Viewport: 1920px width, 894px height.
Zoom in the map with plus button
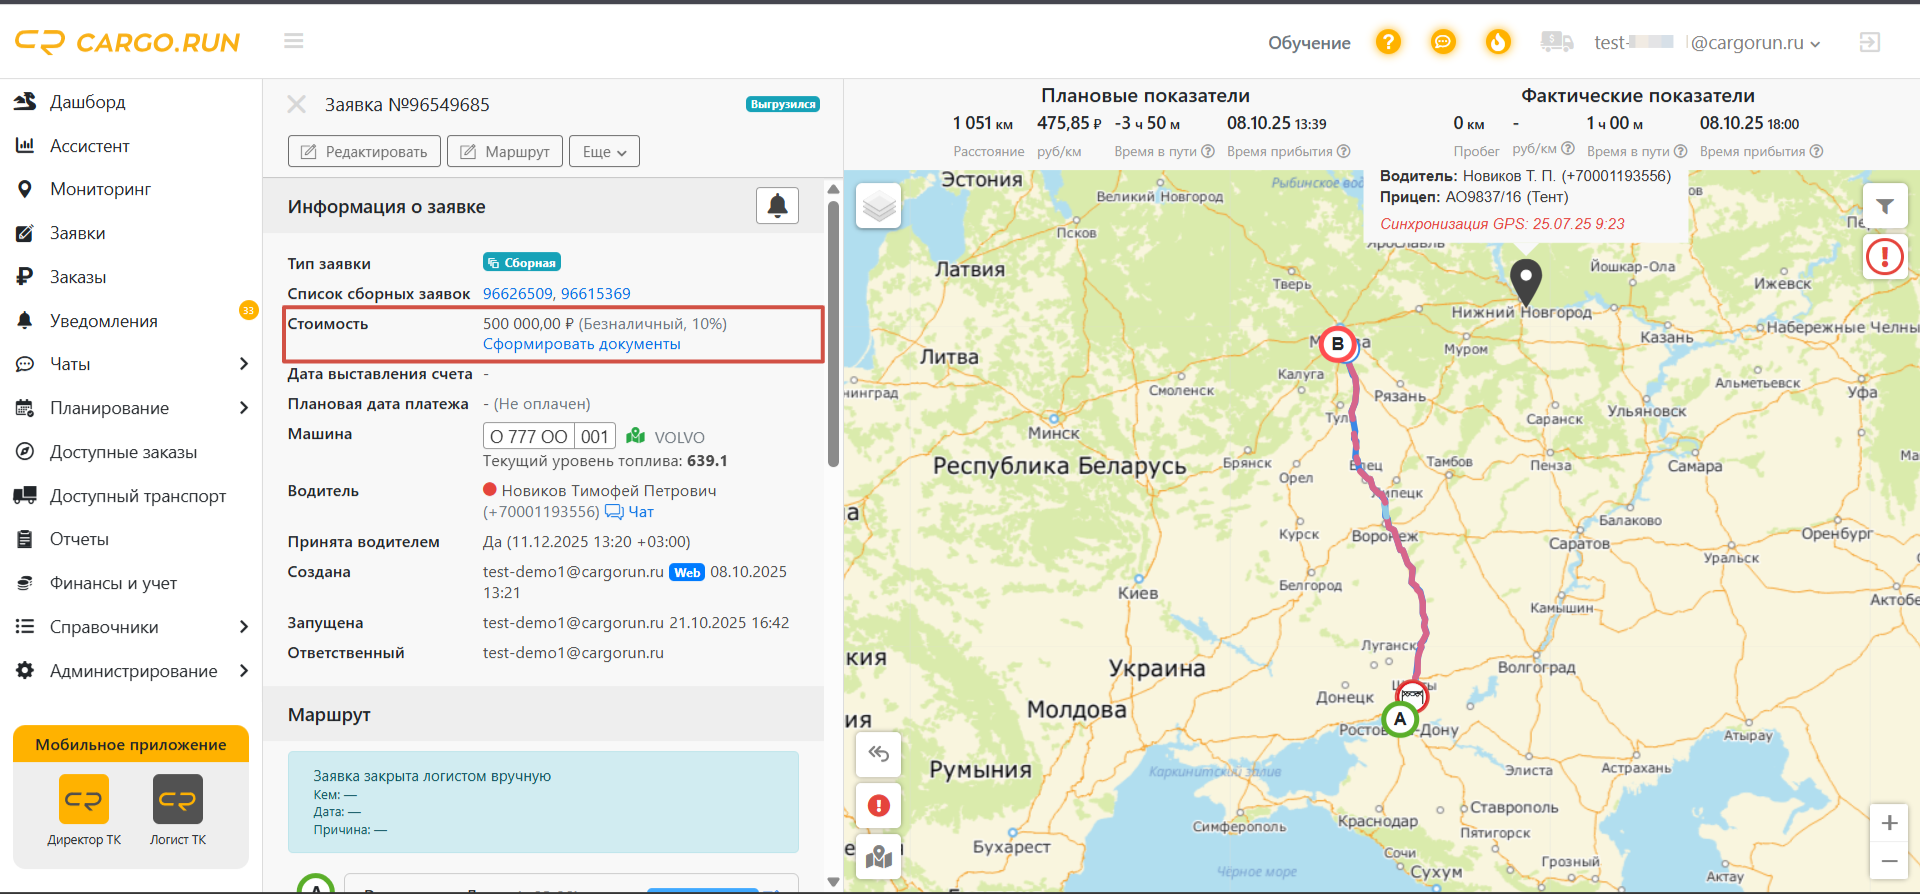click(x=1889, y=823)
